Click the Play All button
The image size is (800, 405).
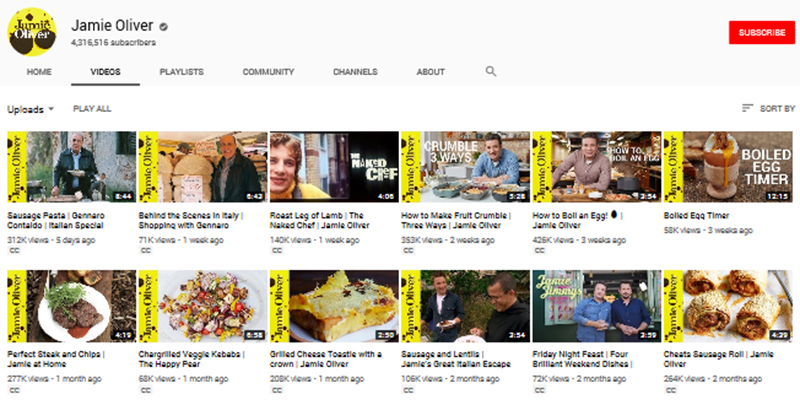pyautogui.click(x=92, y=109)
